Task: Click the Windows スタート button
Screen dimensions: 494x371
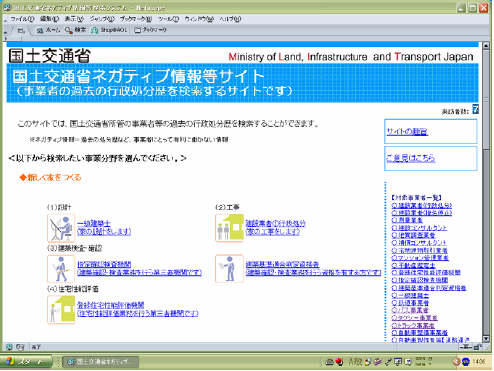Action: (26, 362)
